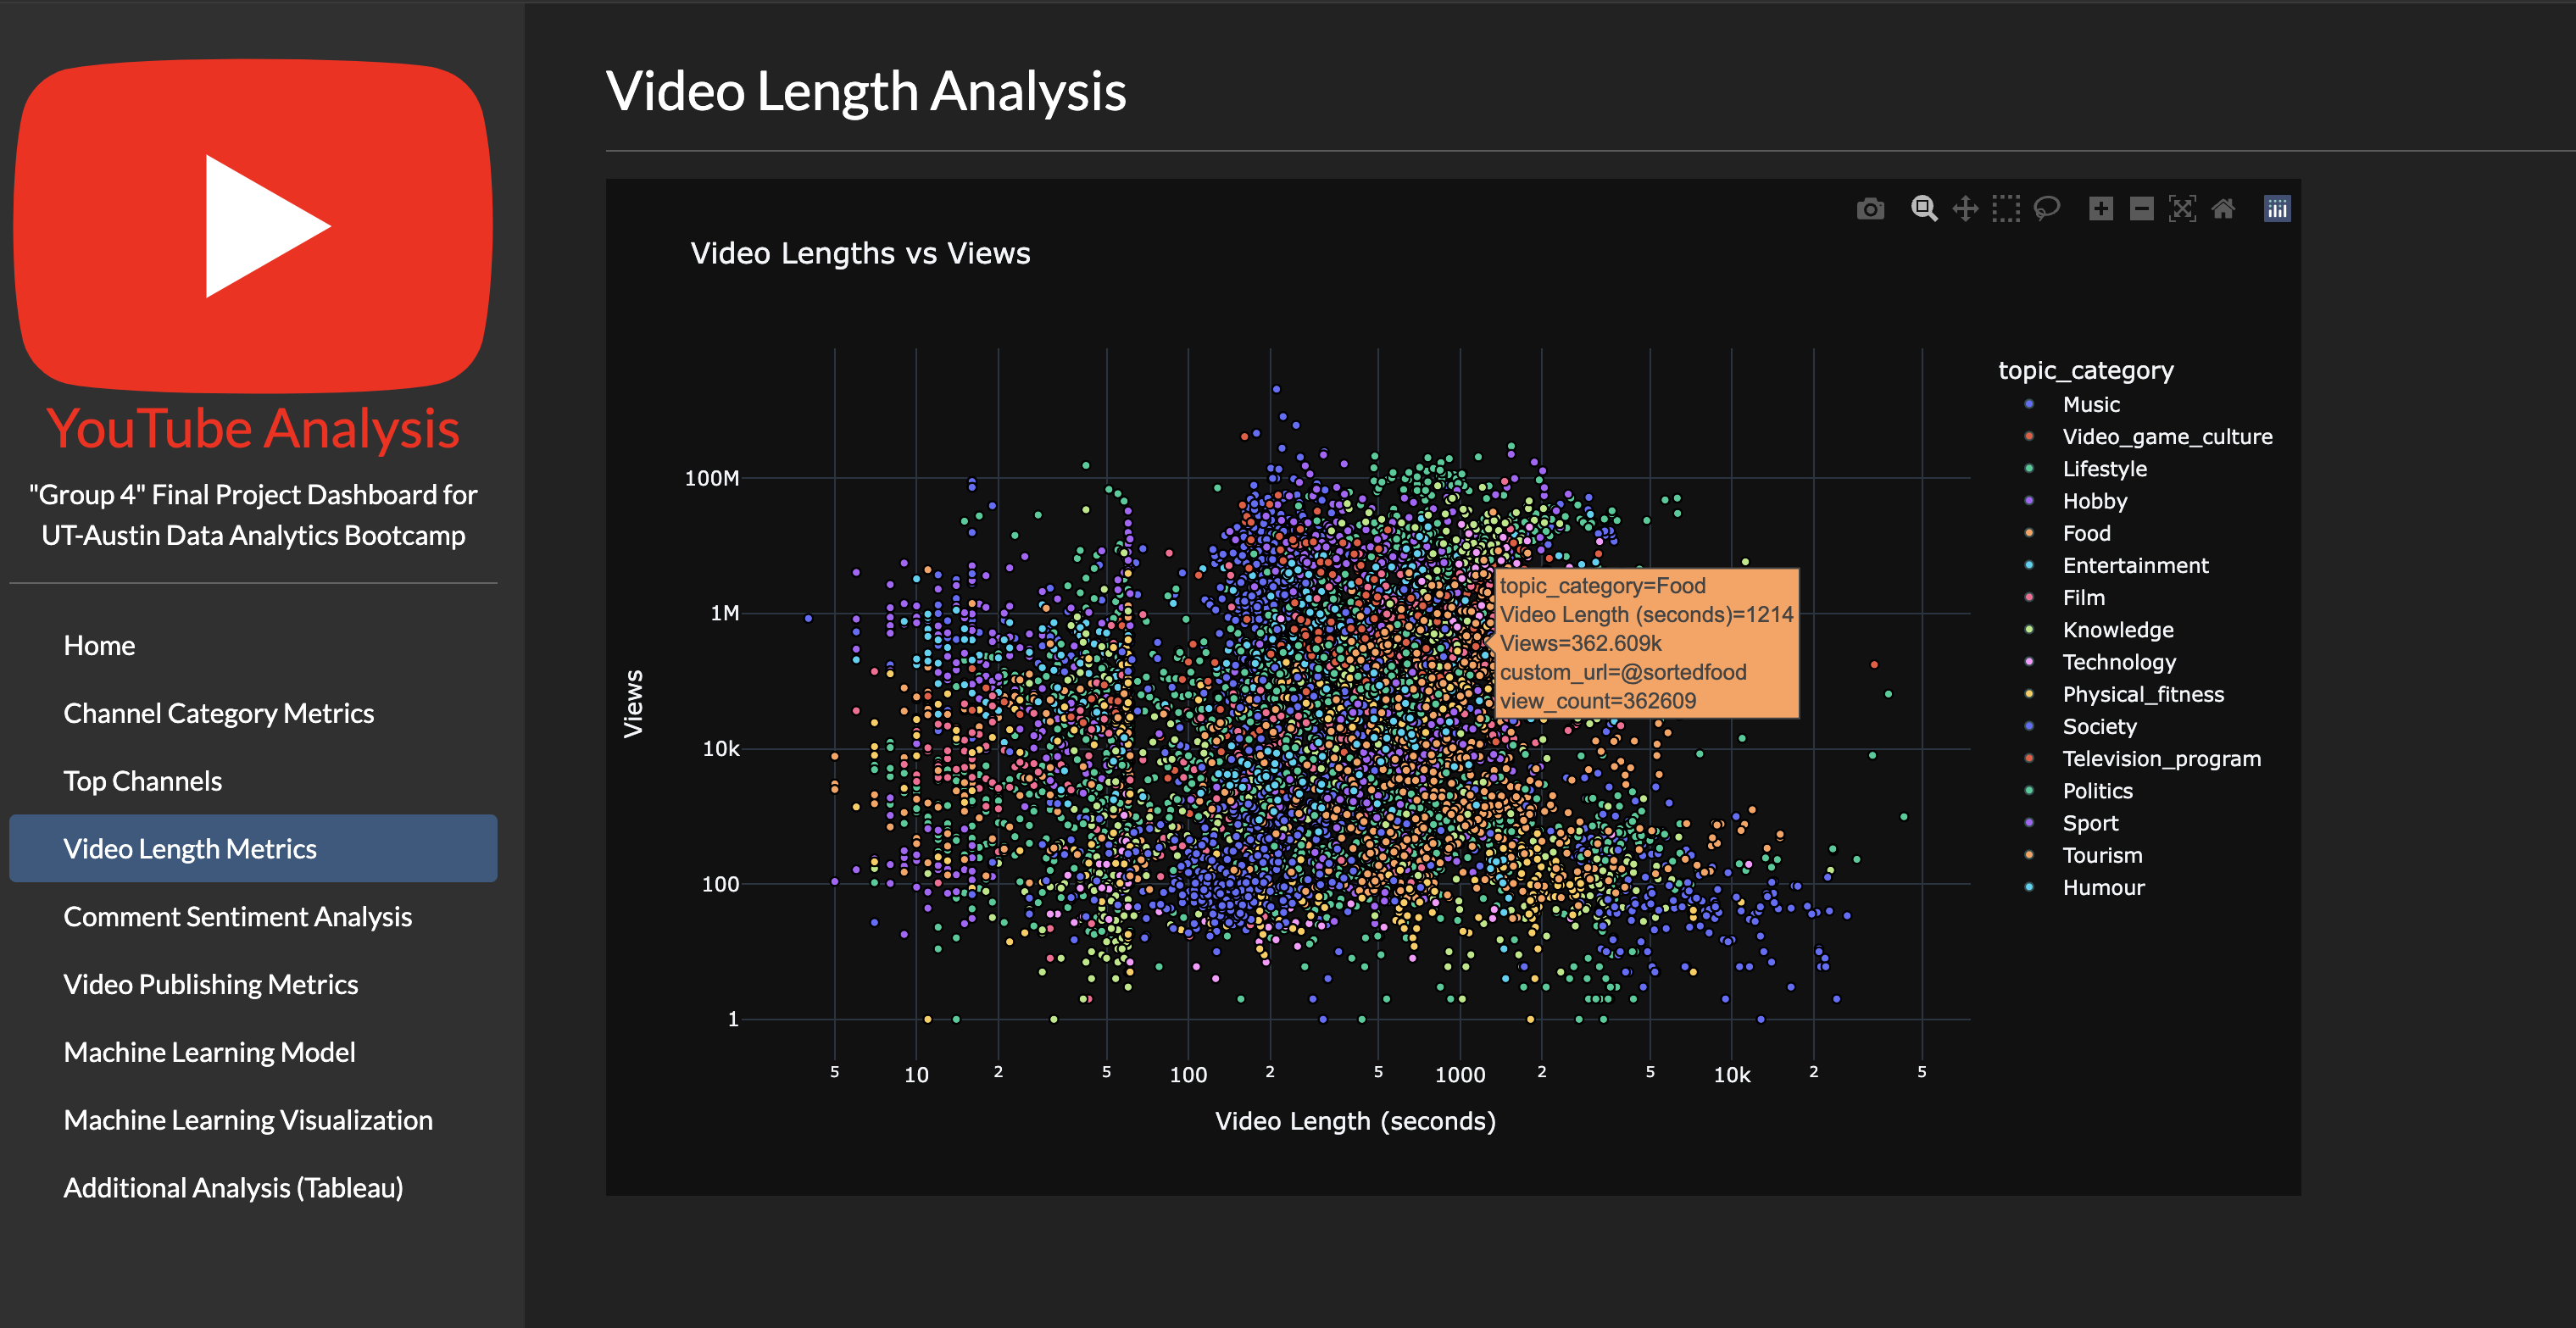
Task: Open Additional Analysis (Tableau)
Action: [233, 1188]
